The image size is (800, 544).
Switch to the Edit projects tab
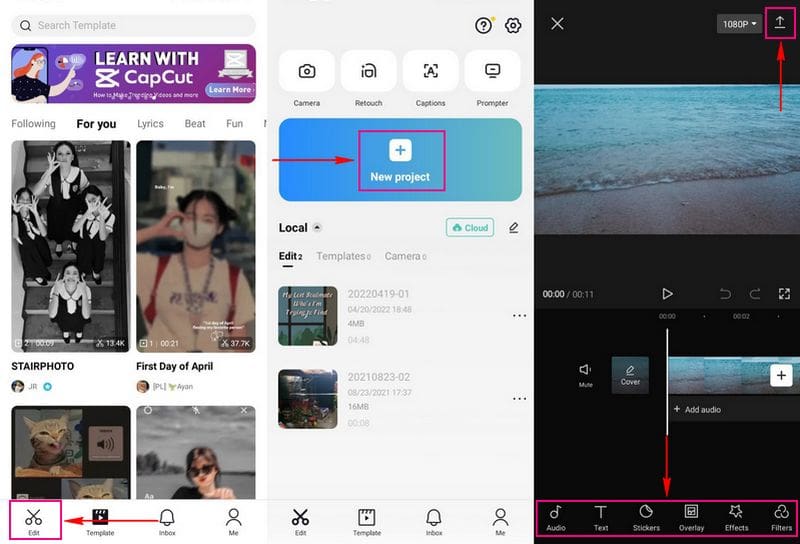pyautogui.click(x=290, y=256)
